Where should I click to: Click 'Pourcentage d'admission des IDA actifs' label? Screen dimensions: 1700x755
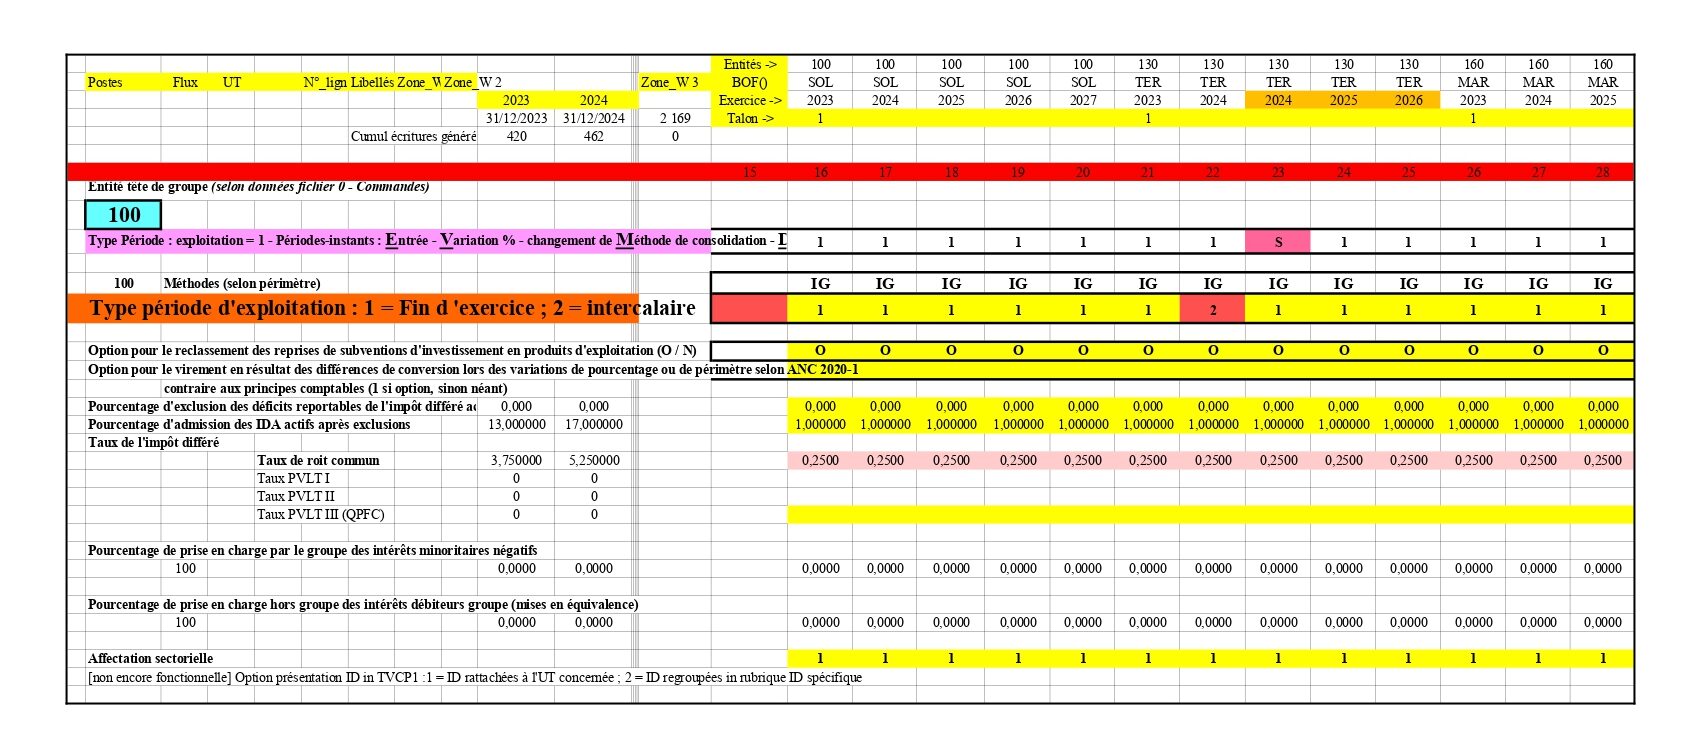(x=249, y=424)
